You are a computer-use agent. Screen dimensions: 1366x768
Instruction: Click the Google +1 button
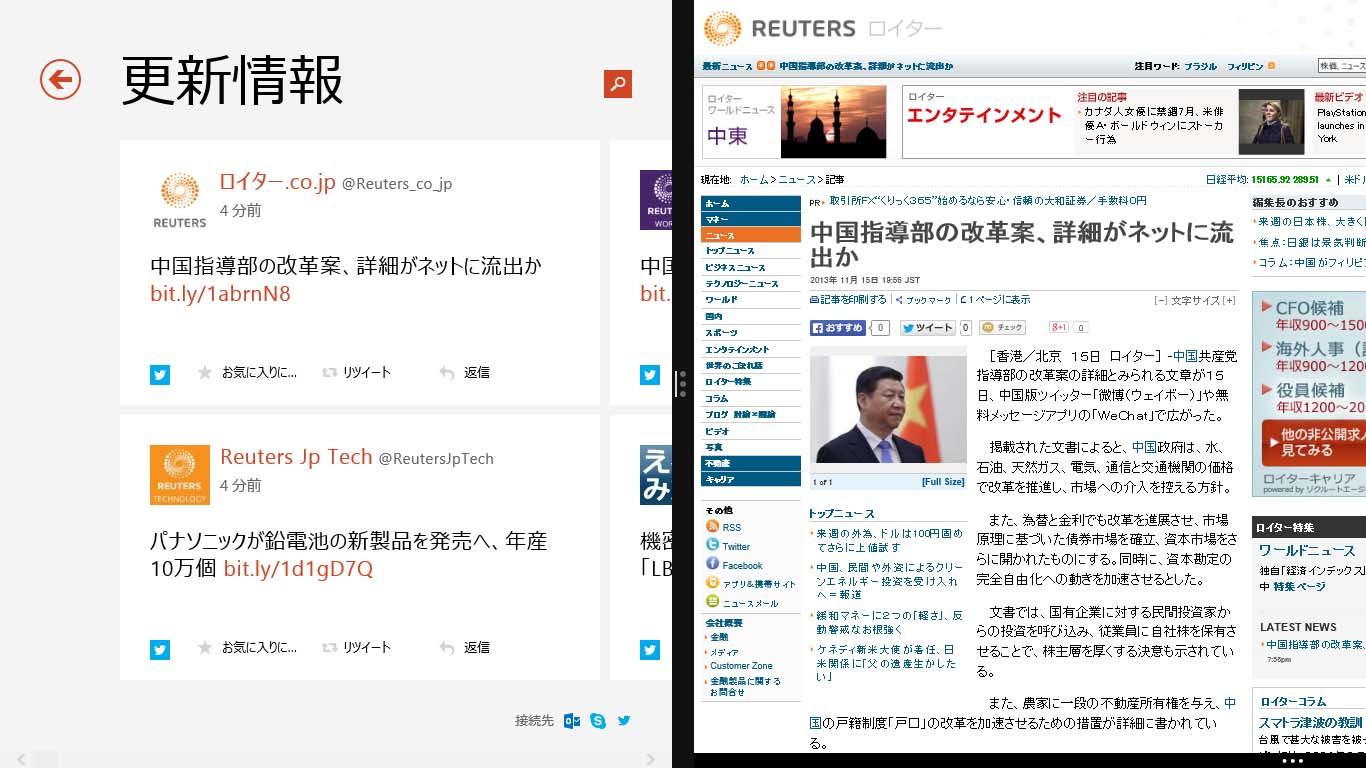[1059, 327]
